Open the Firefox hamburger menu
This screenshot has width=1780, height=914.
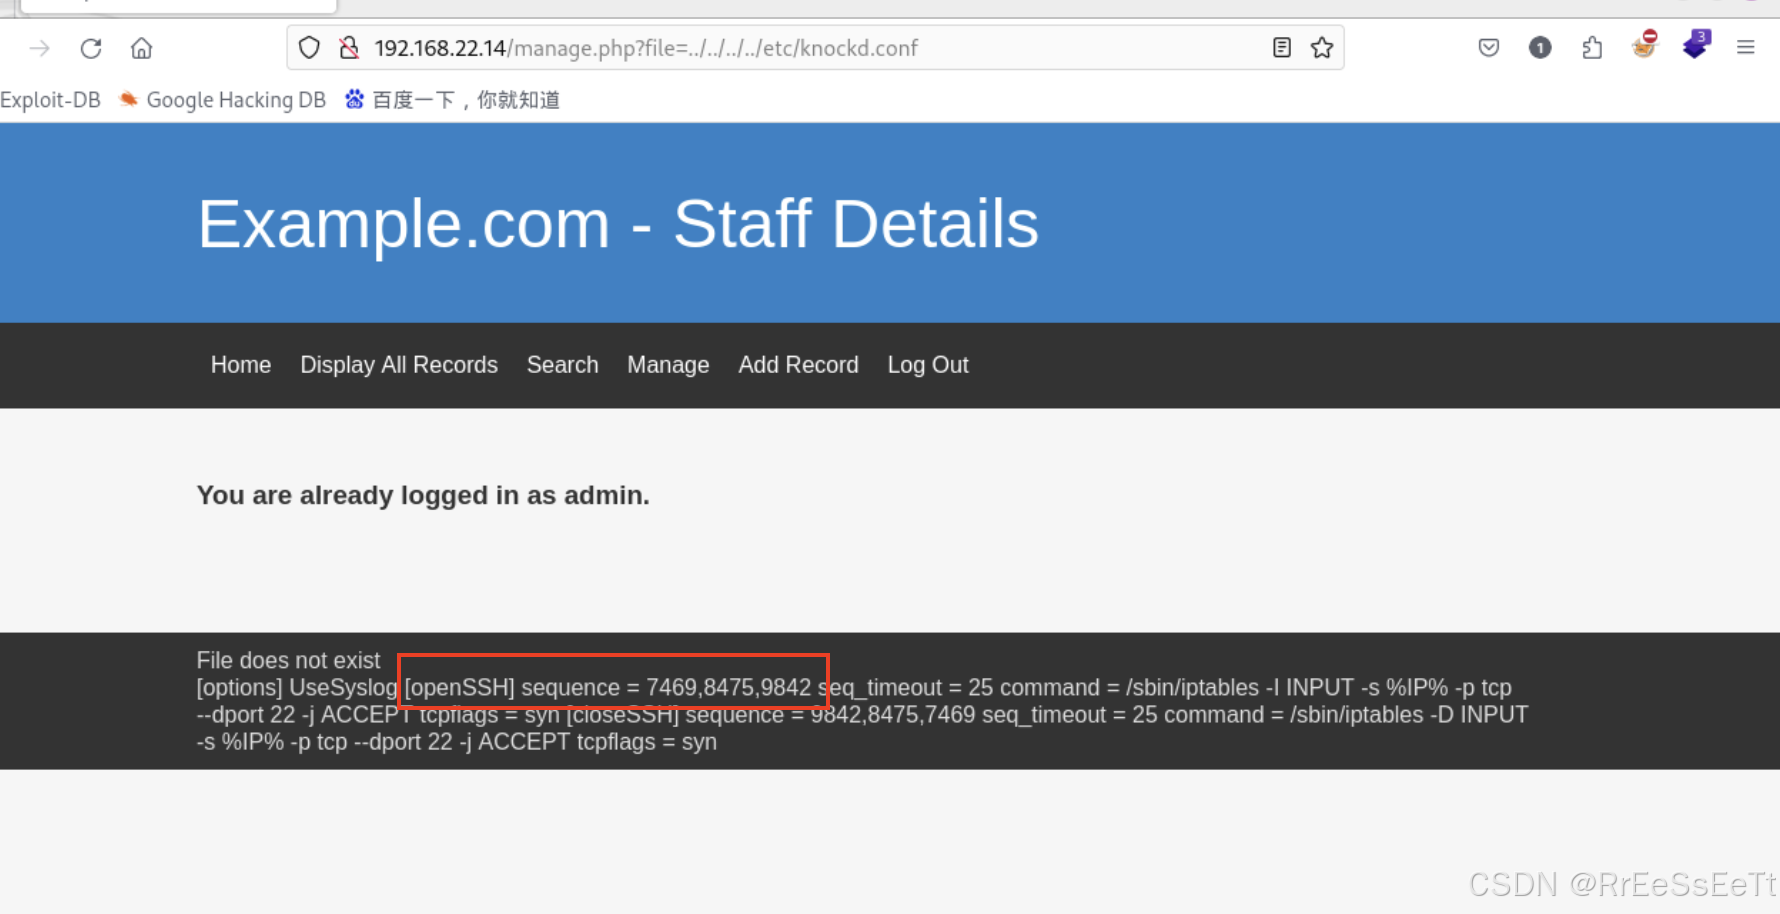[1746, 48]
